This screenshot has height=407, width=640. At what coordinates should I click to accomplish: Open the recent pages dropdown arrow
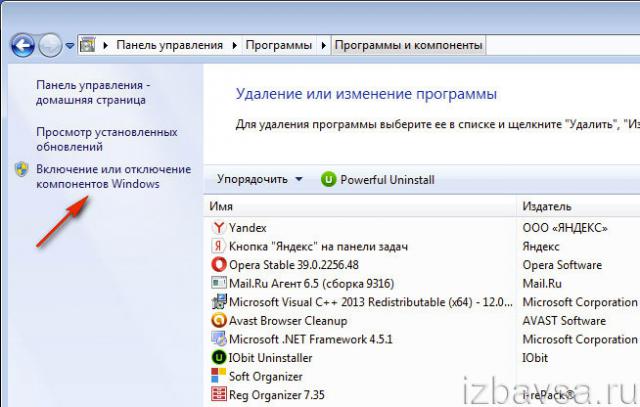[70, 46]
